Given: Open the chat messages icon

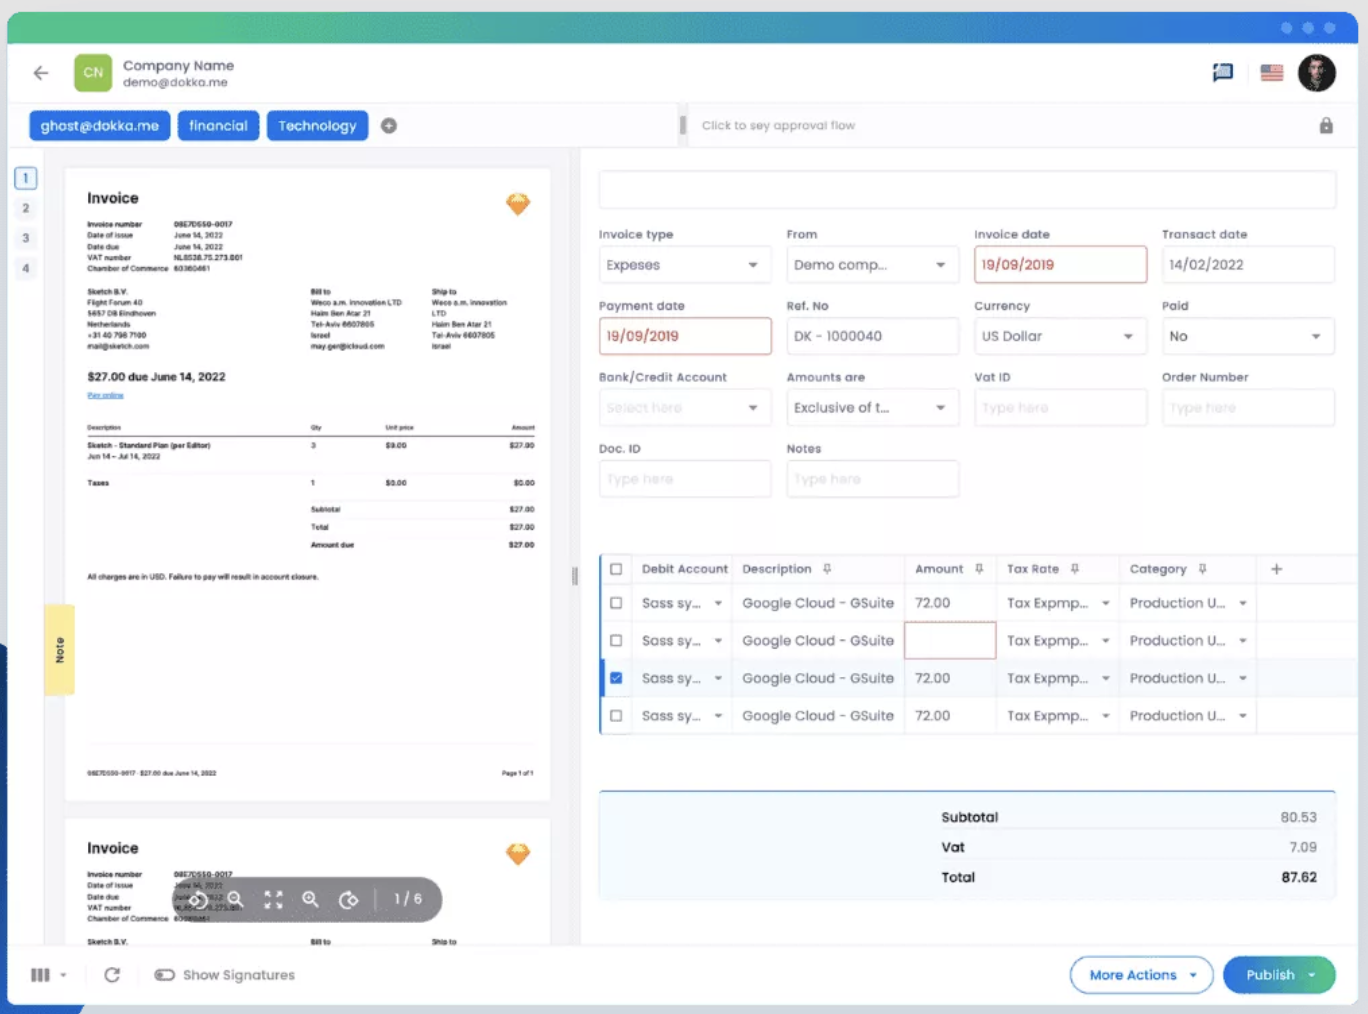Looking at the screenshot, I should pos(1222,73).
